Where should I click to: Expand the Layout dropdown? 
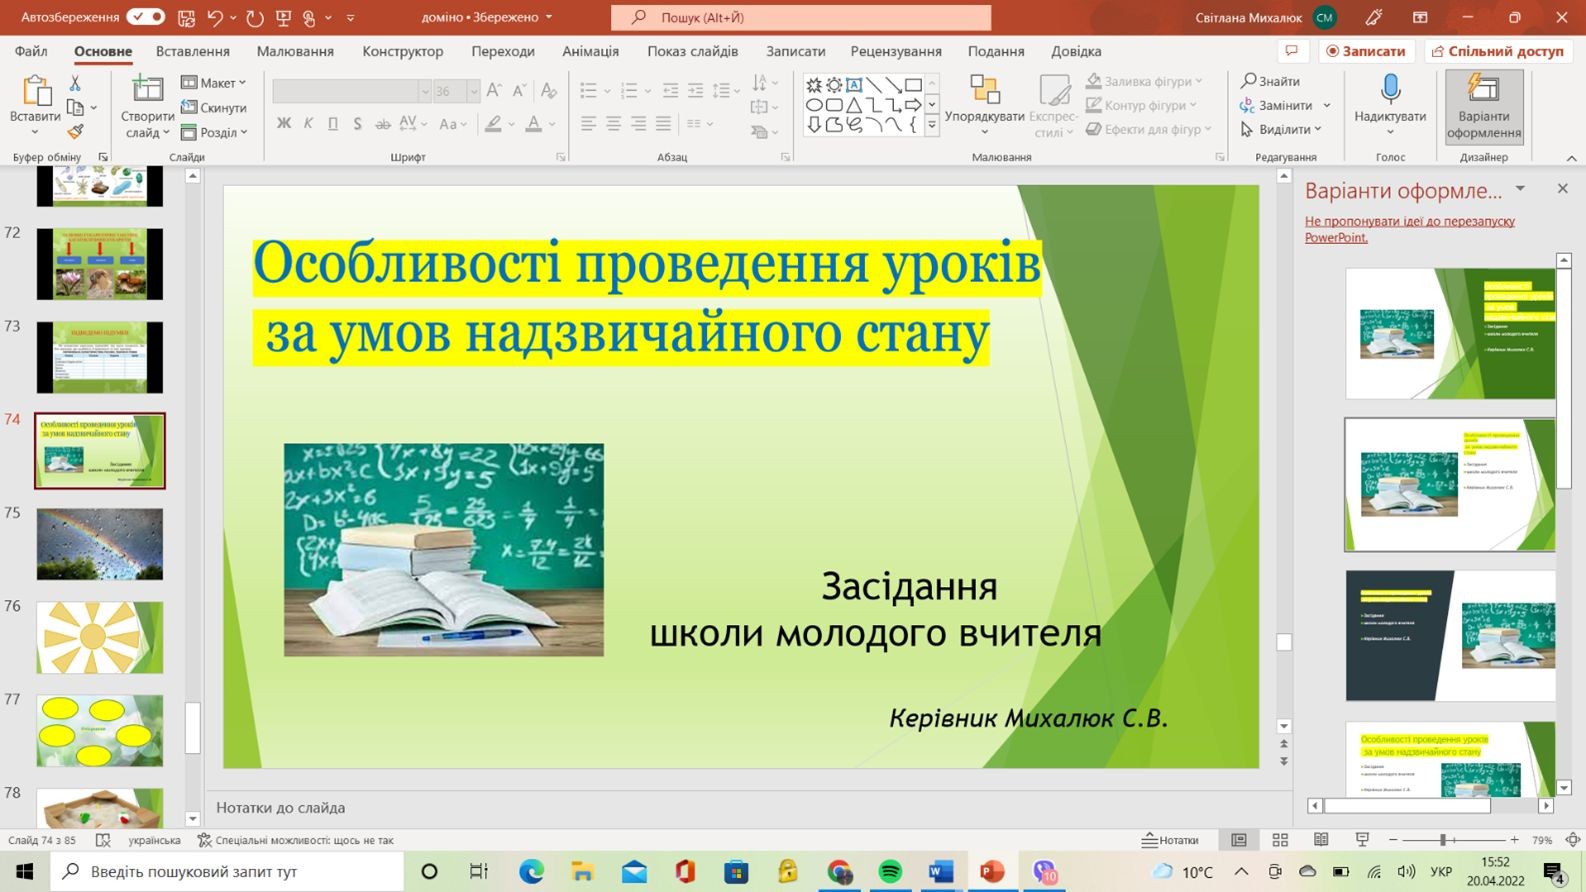point(214,83)
